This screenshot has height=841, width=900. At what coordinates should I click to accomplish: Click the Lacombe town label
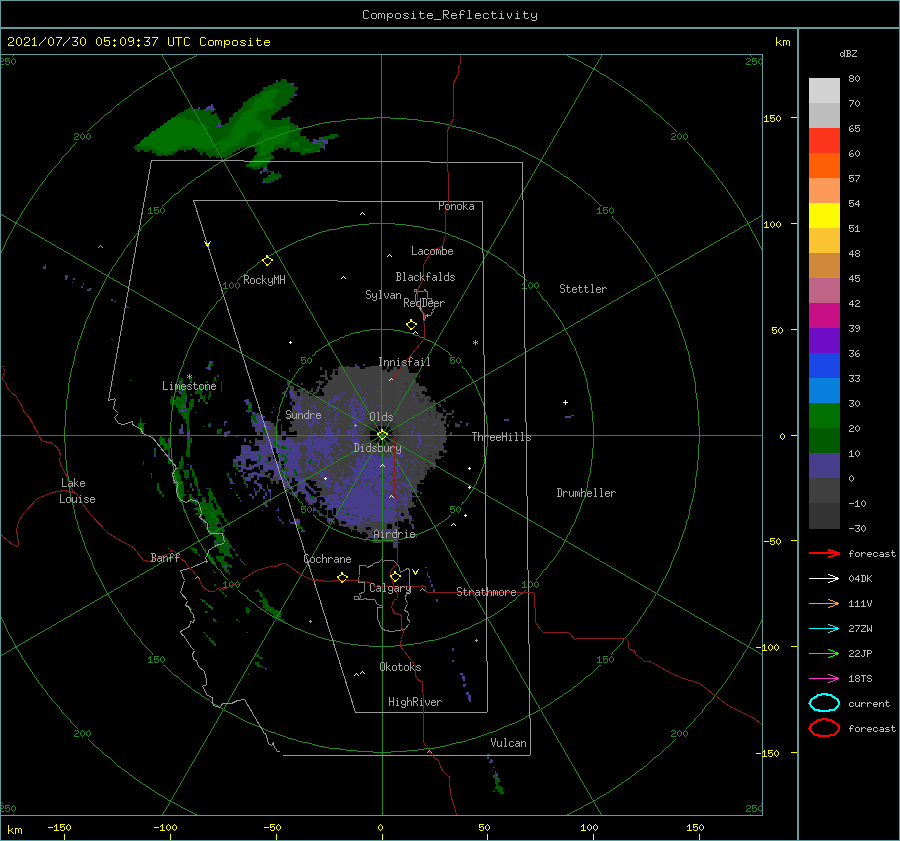coord(432,251)
